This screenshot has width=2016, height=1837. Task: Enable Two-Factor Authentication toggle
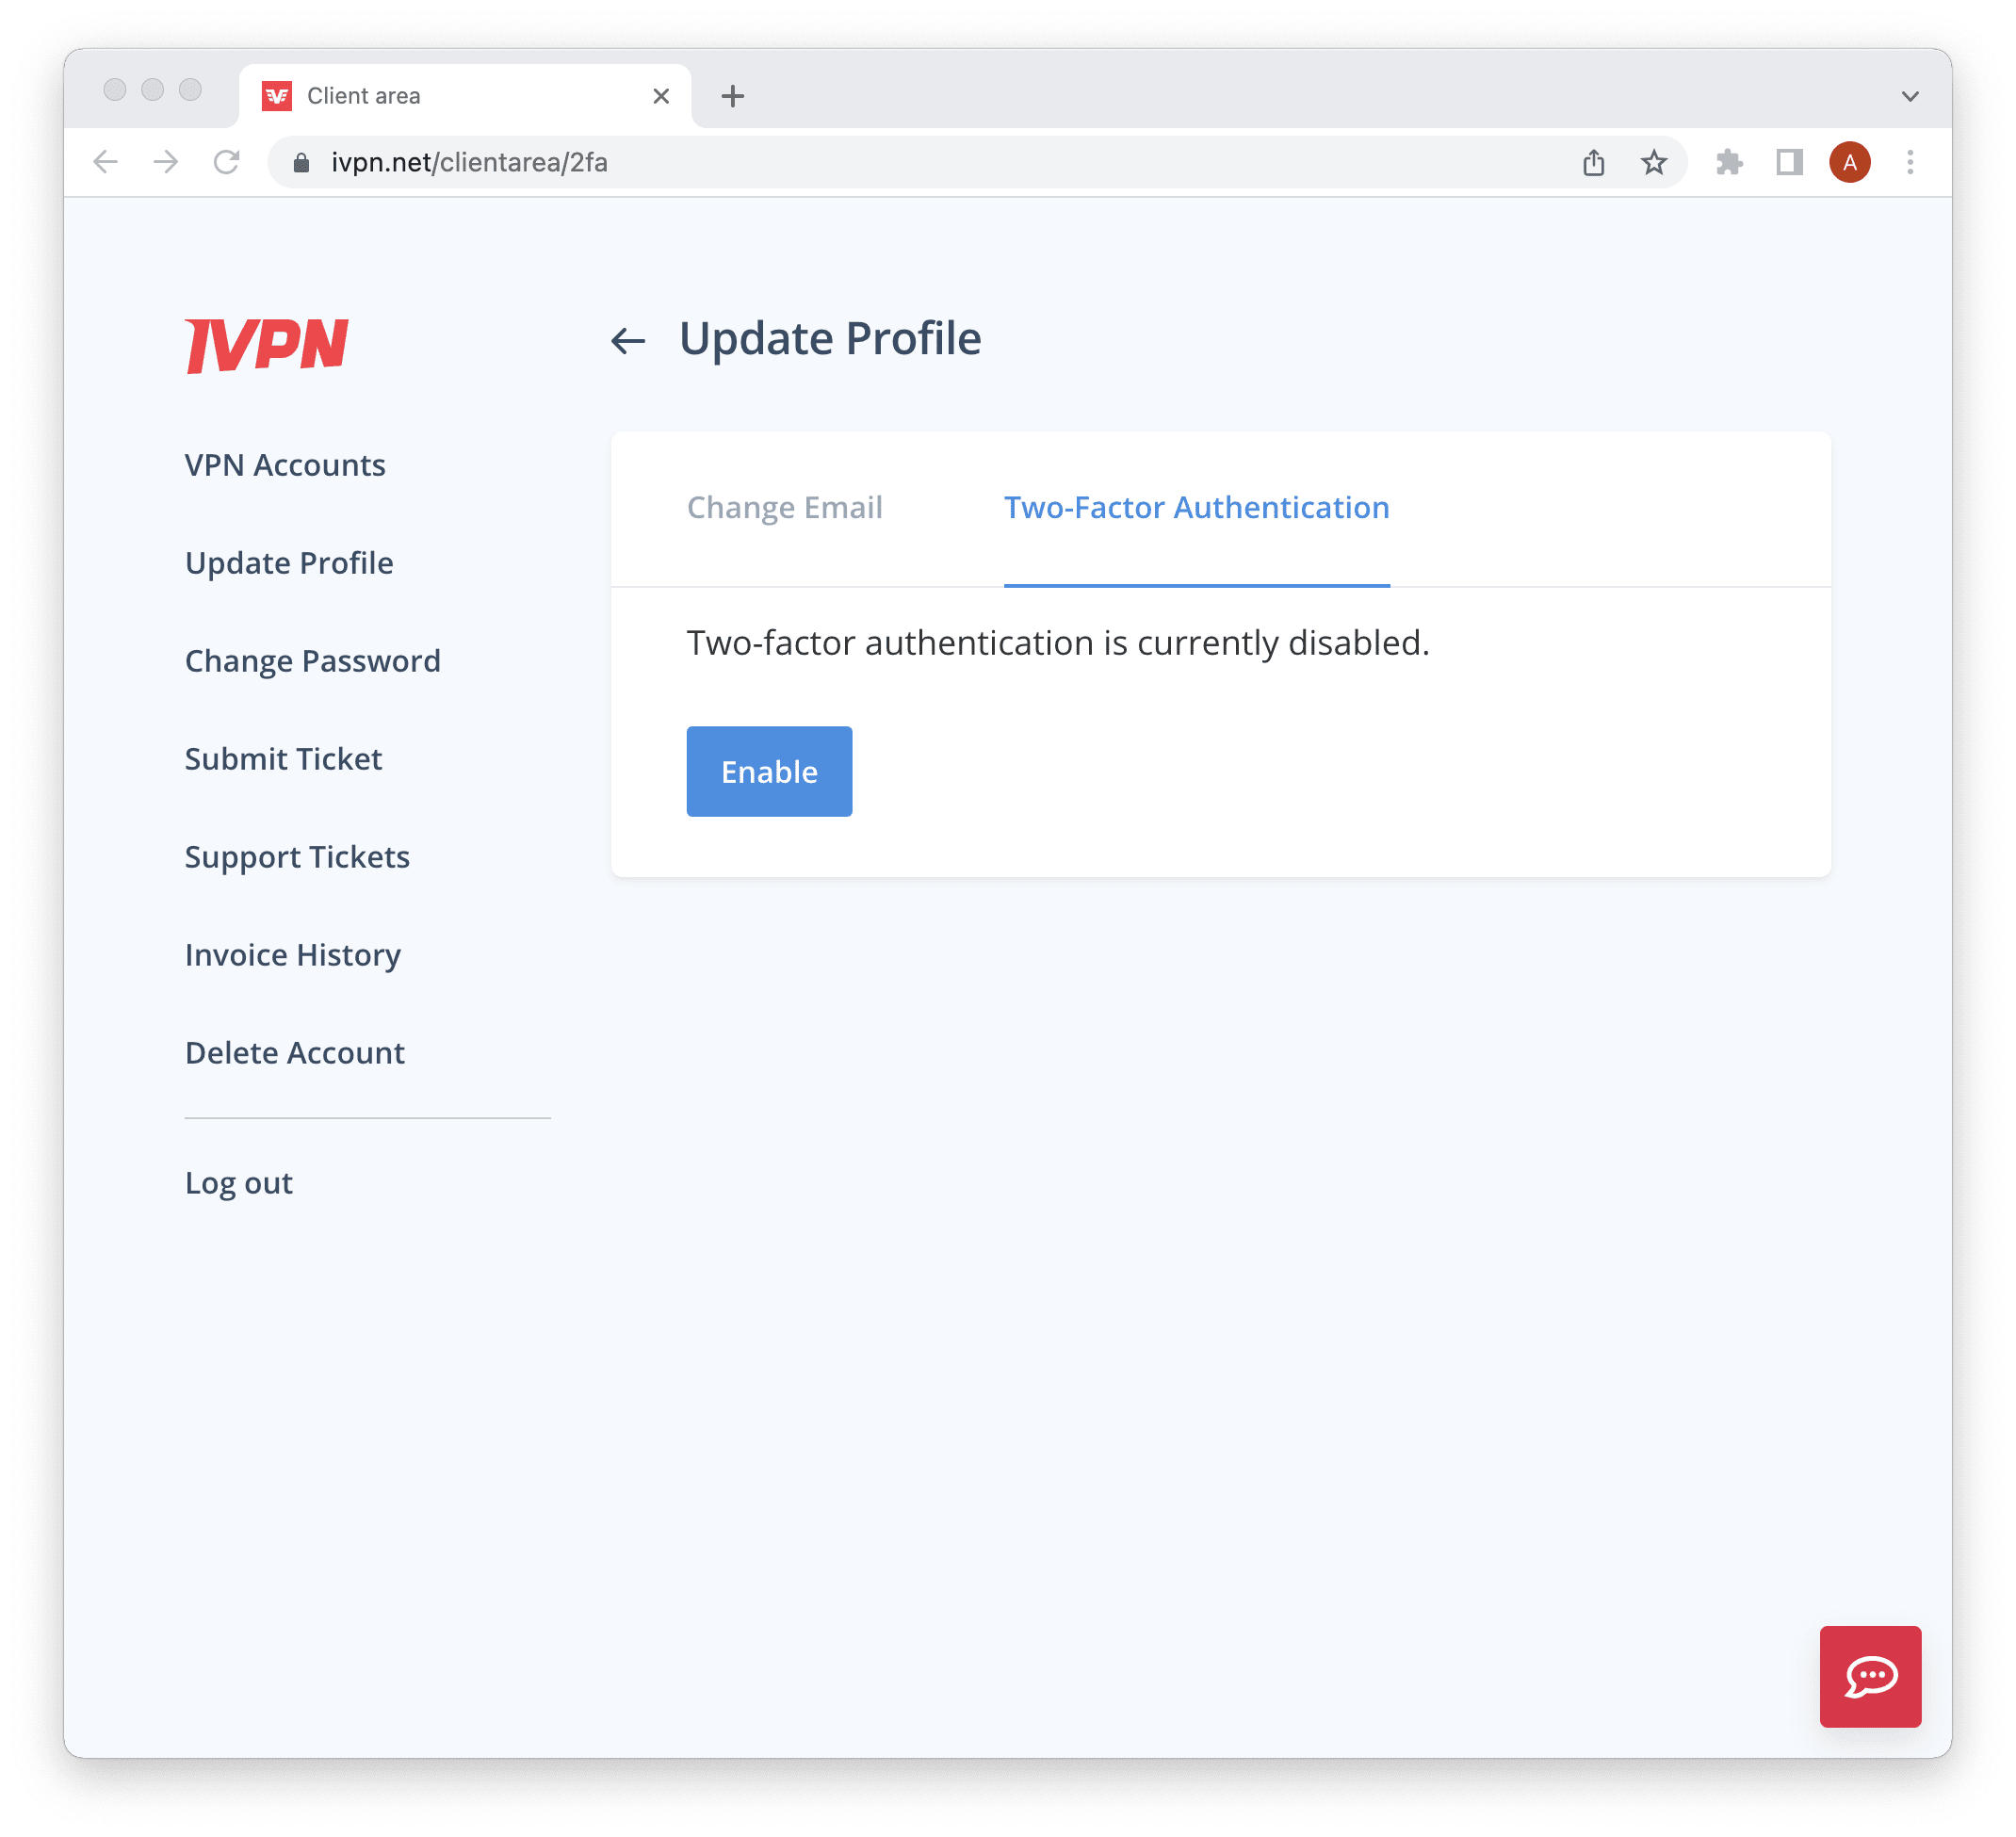(x=769, y=771)
